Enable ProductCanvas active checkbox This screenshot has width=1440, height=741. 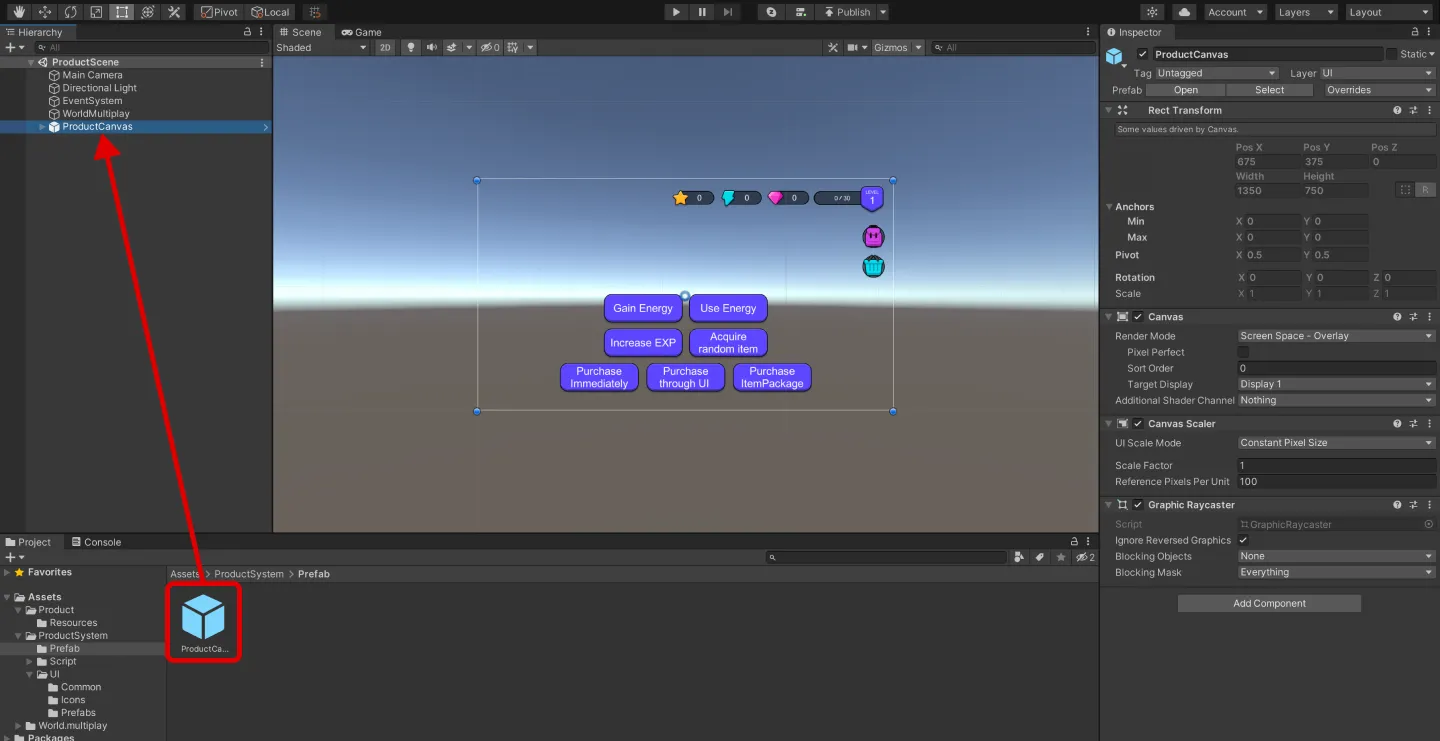[1143, 54]
